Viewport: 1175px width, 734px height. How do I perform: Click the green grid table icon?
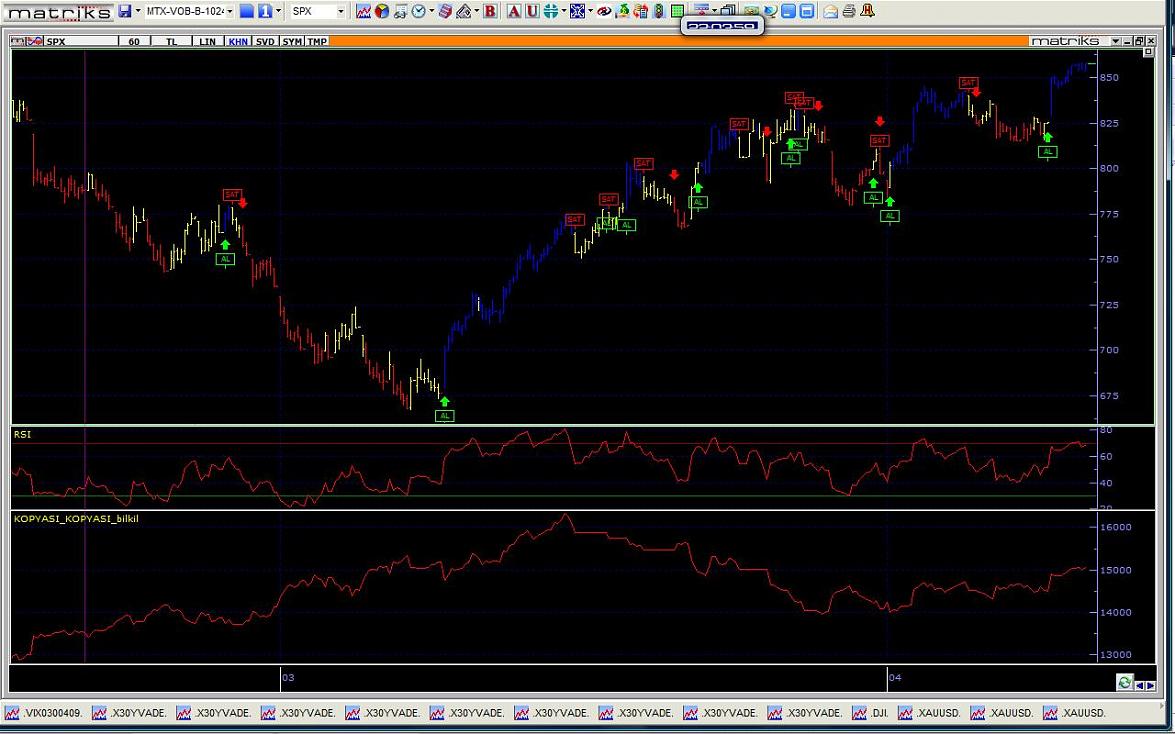click(677, 11)
